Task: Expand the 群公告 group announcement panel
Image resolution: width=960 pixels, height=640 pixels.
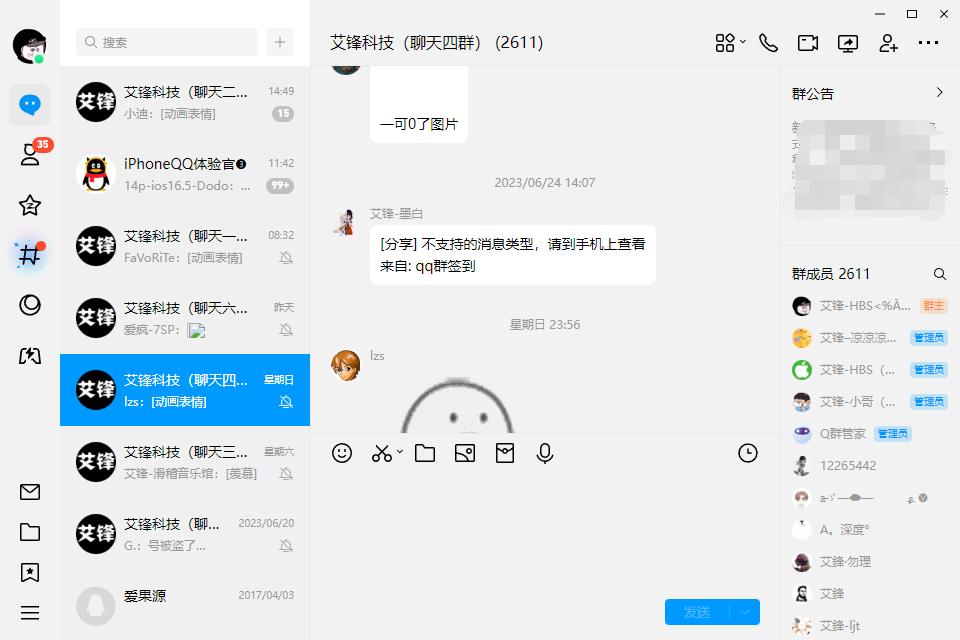Action: click(x=942, y=92)
